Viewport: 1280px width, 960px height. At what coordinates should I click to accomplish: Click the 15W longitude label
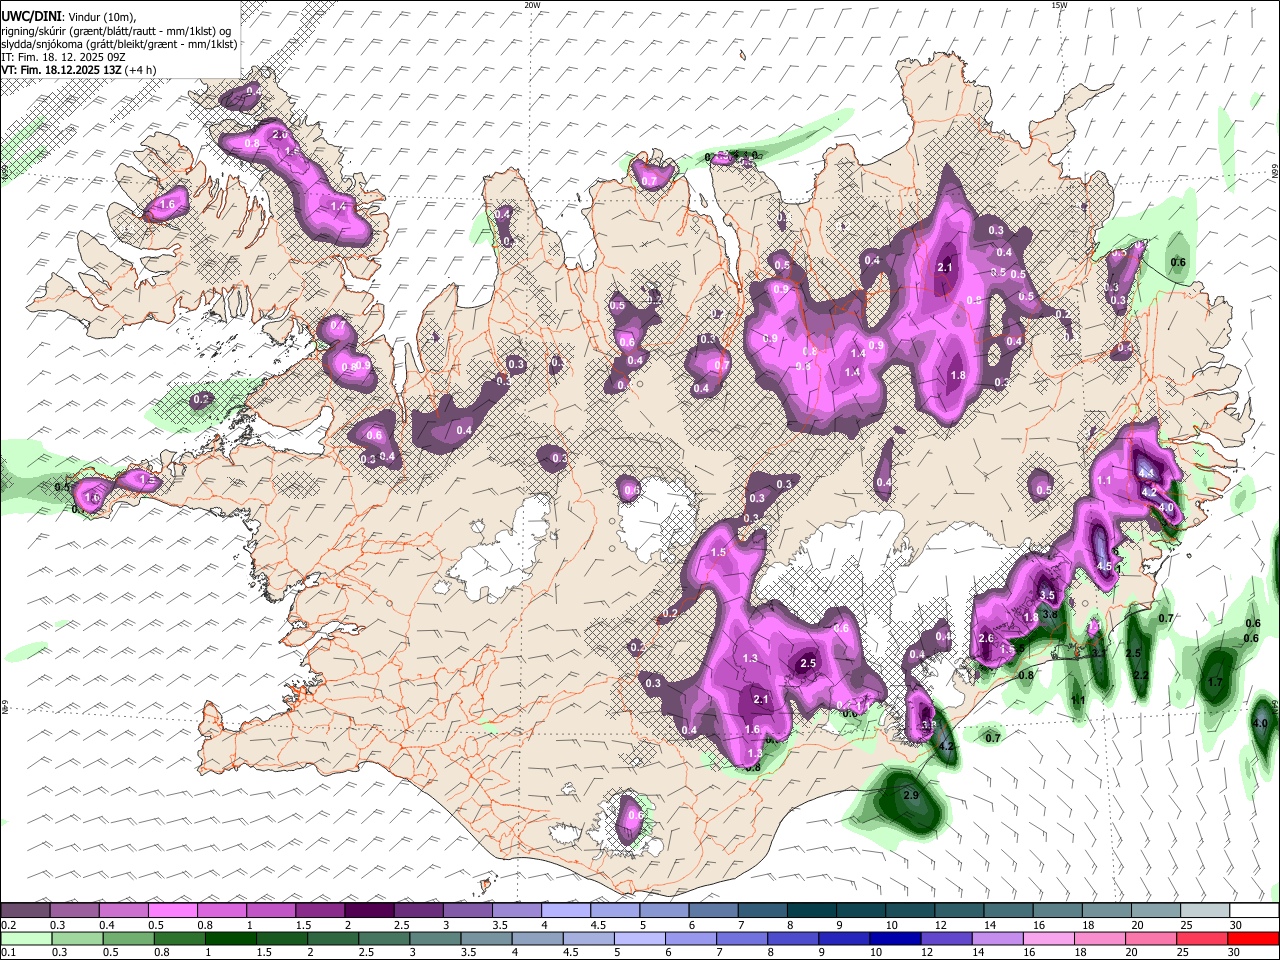(x=1059, y=5)
